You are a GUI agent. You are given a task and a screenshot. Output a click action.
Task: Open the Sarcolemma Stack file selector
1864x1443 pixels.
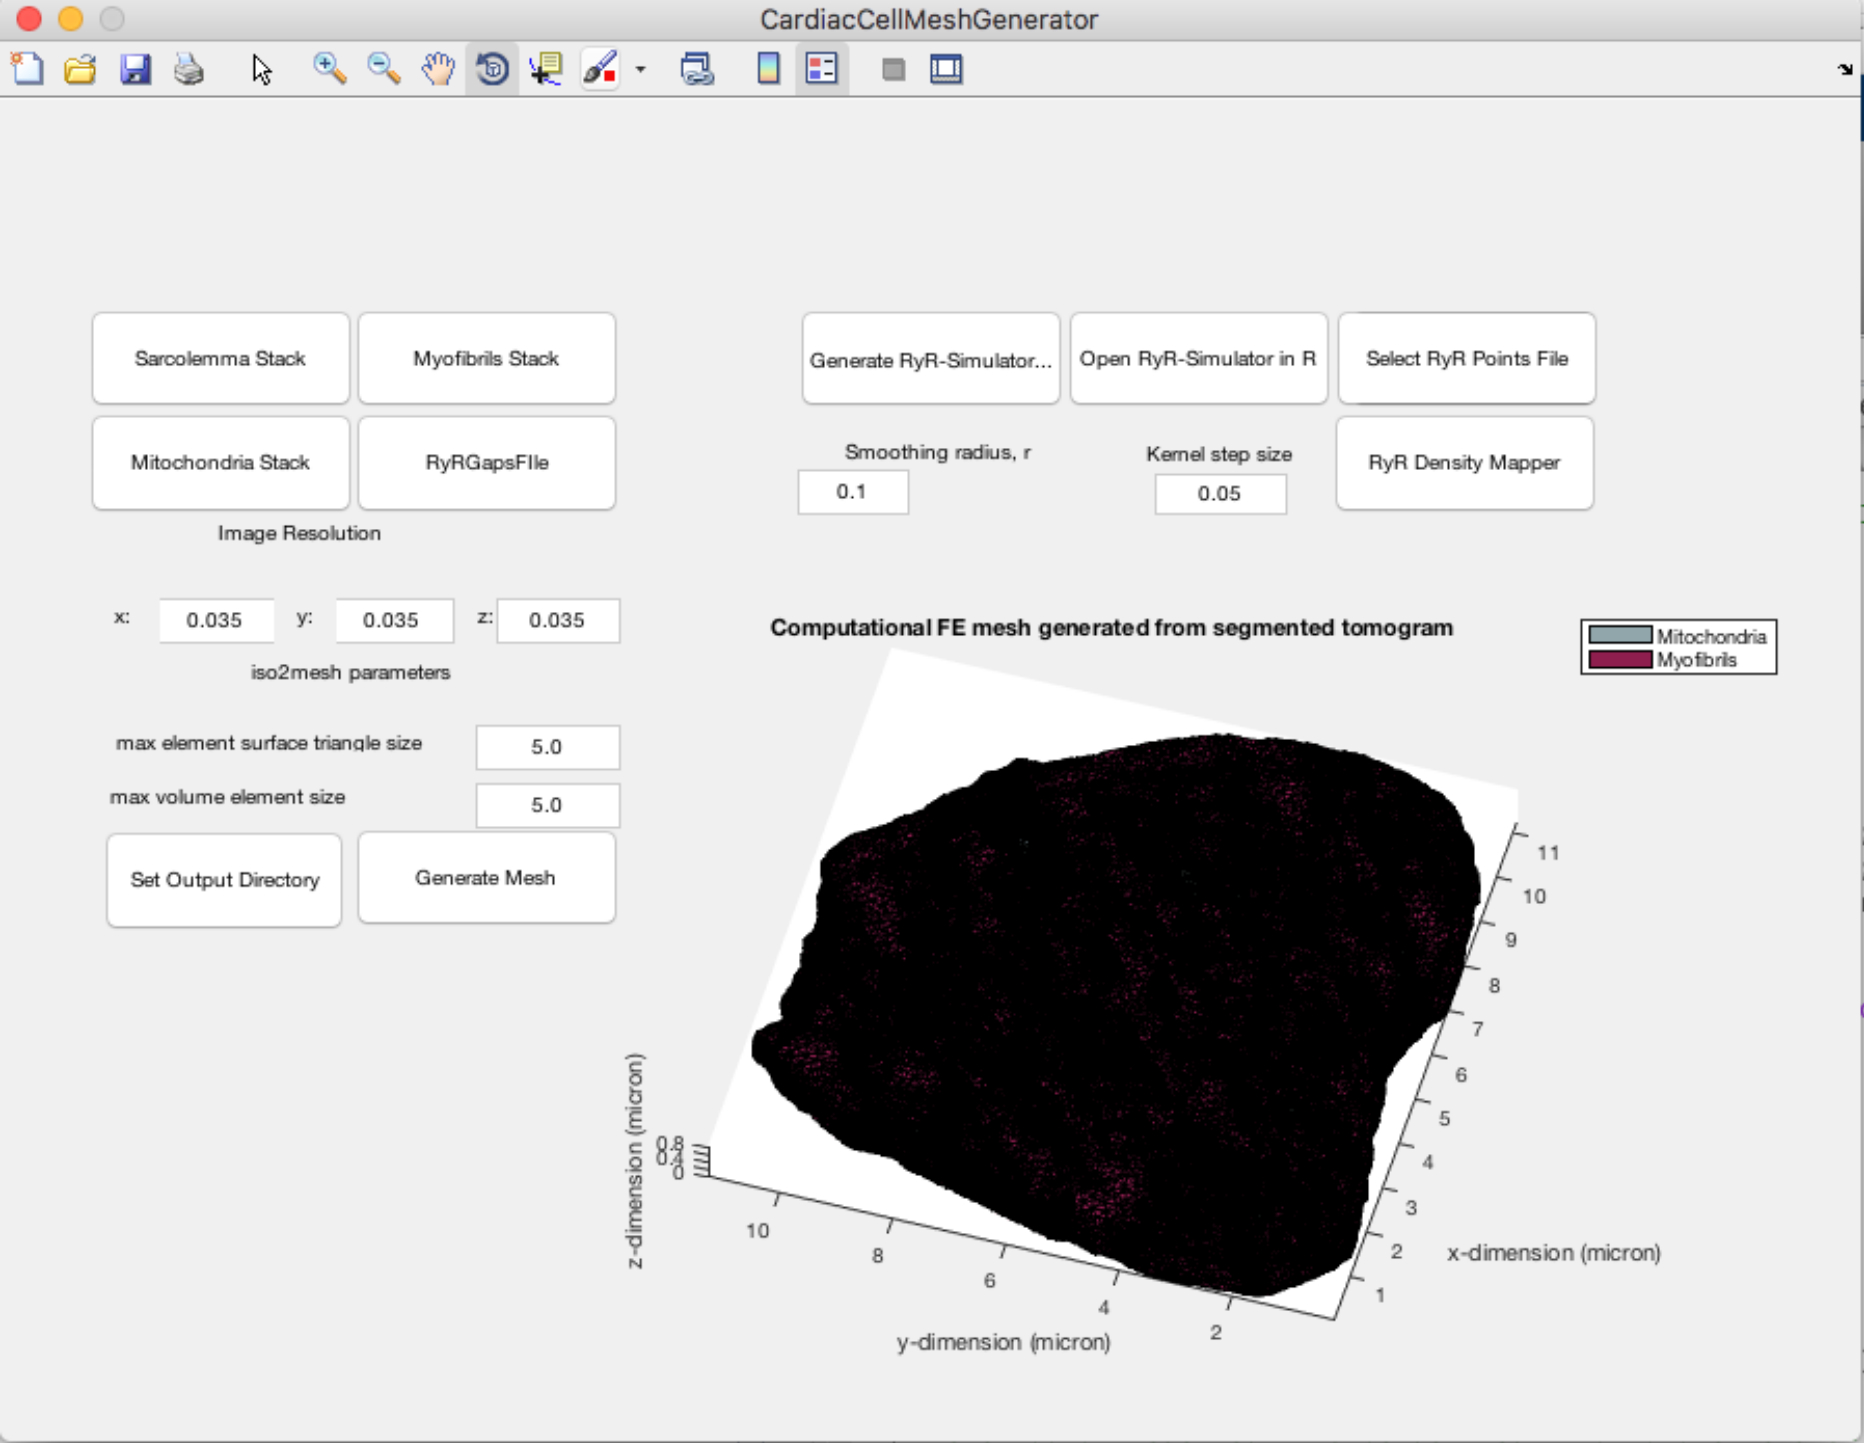click(220, 359)
